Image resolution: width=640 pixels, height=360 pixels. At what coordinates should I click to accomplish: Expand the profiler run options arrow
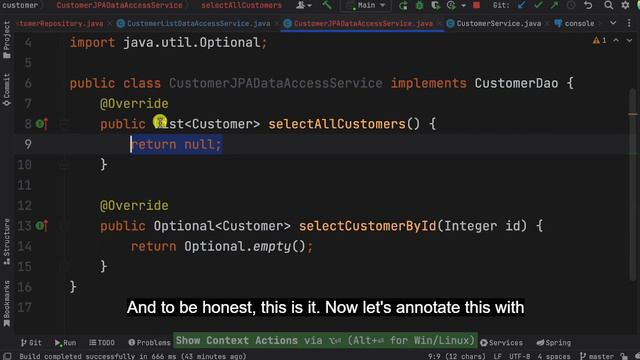pos(463,5)
